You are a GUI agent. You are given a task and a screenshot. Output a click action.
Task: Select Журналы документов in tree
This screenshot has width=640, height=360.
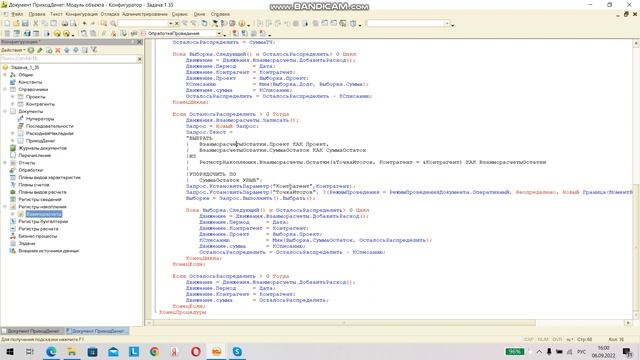pos(42,148)
